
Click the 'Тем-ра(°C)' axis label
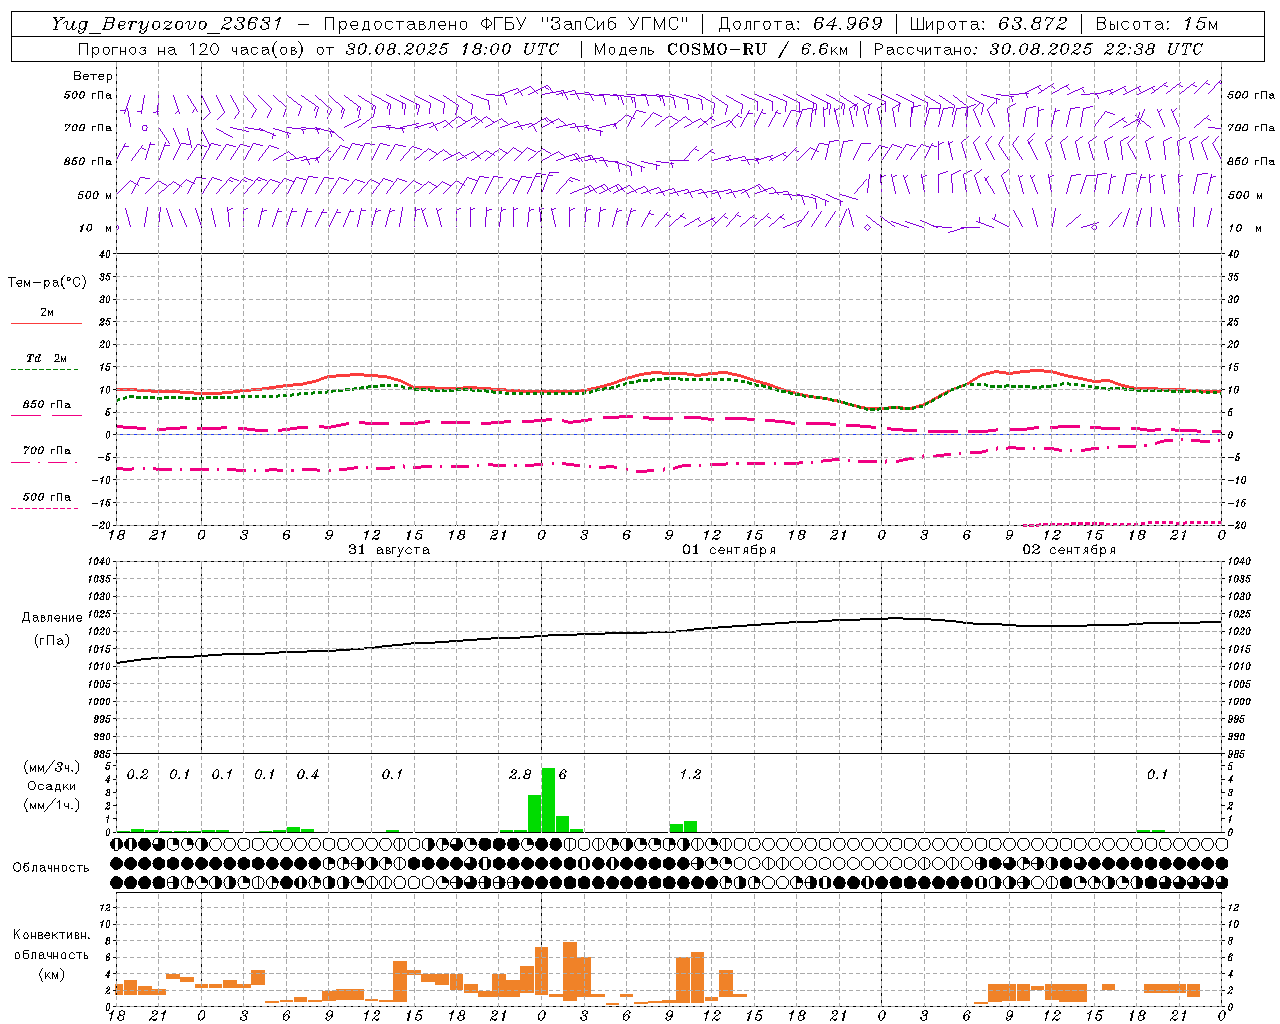pos(47,283)
